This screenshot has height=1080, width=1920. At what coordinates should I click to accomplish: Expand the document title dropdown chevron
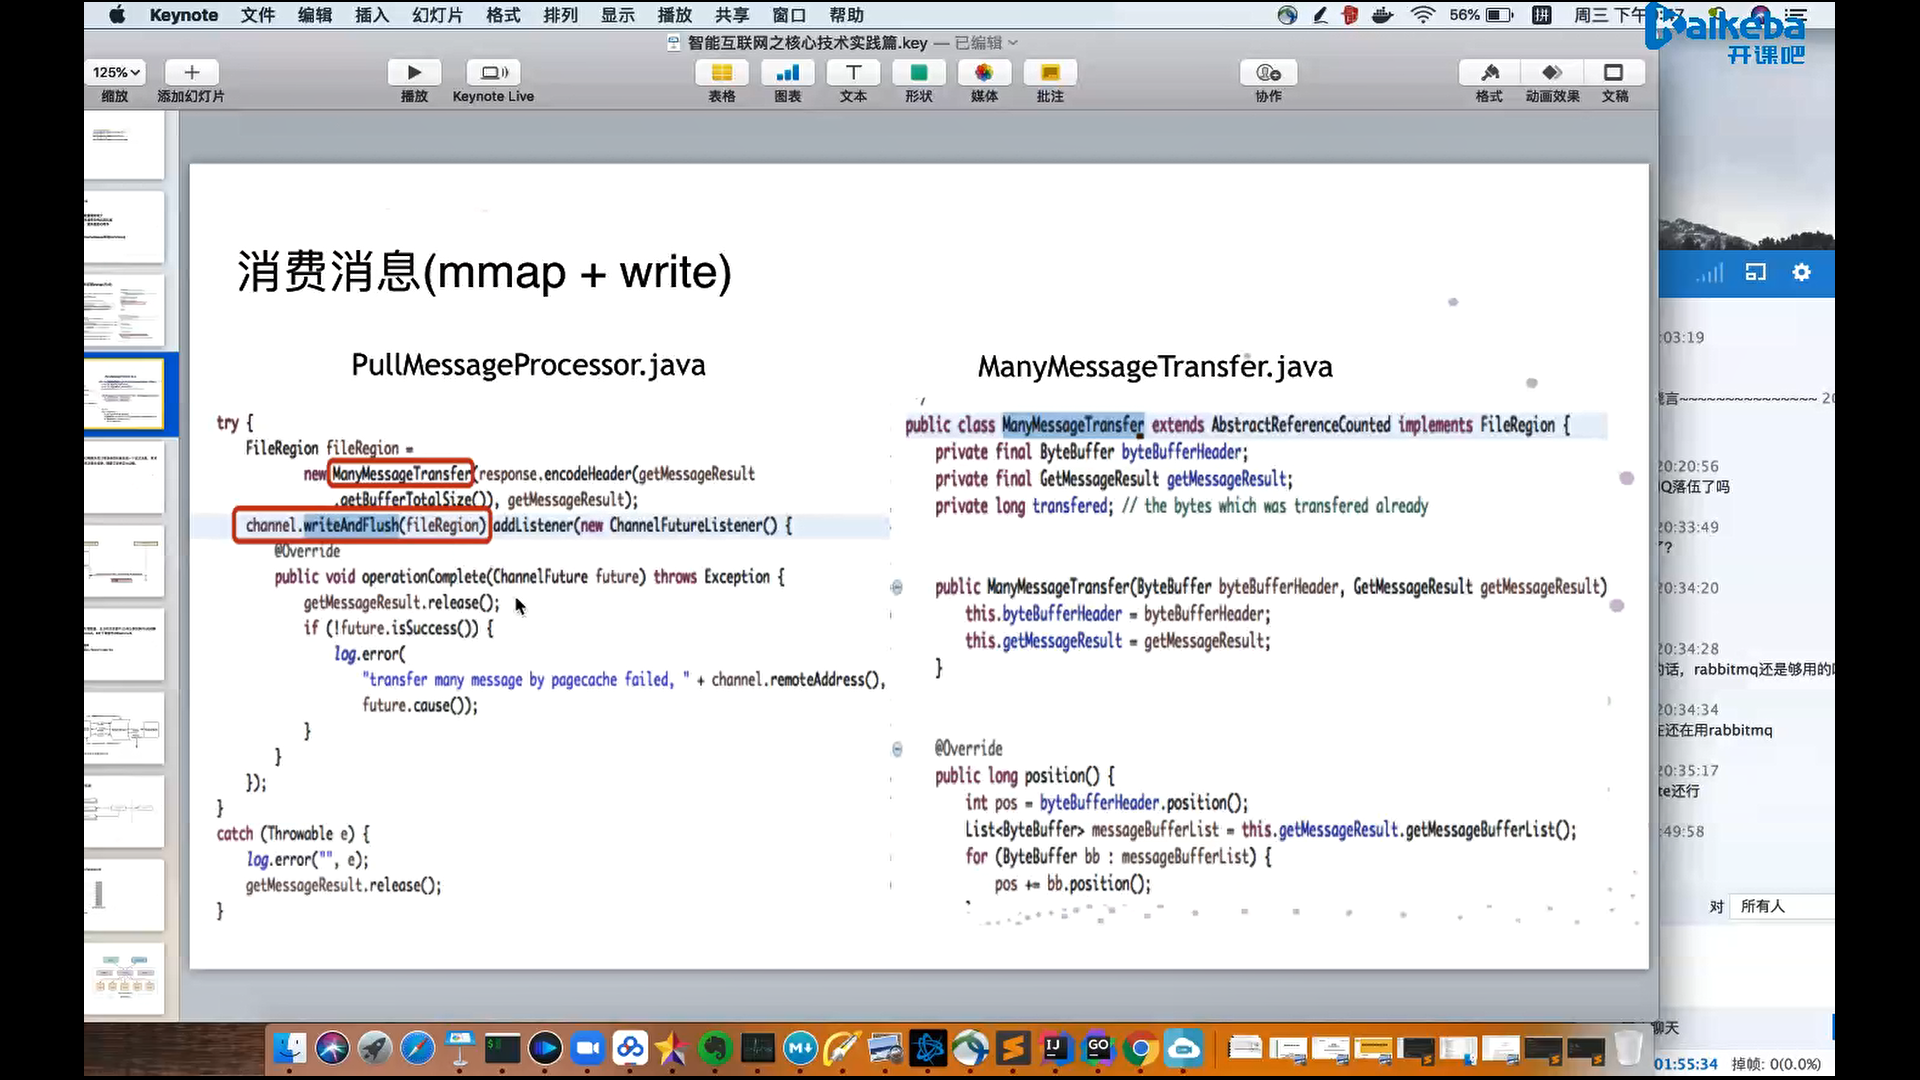(x=1013, y=43)
